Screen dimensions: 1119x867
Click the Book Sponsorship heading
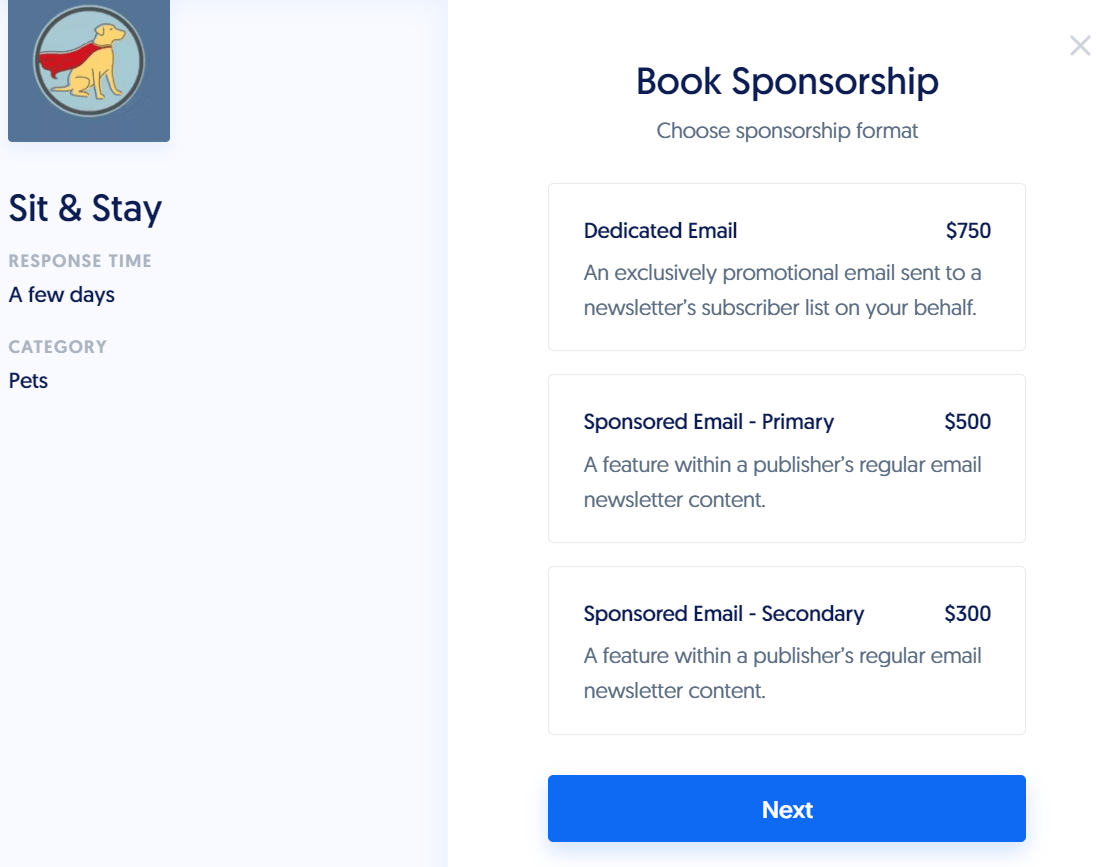pos(786,82)
